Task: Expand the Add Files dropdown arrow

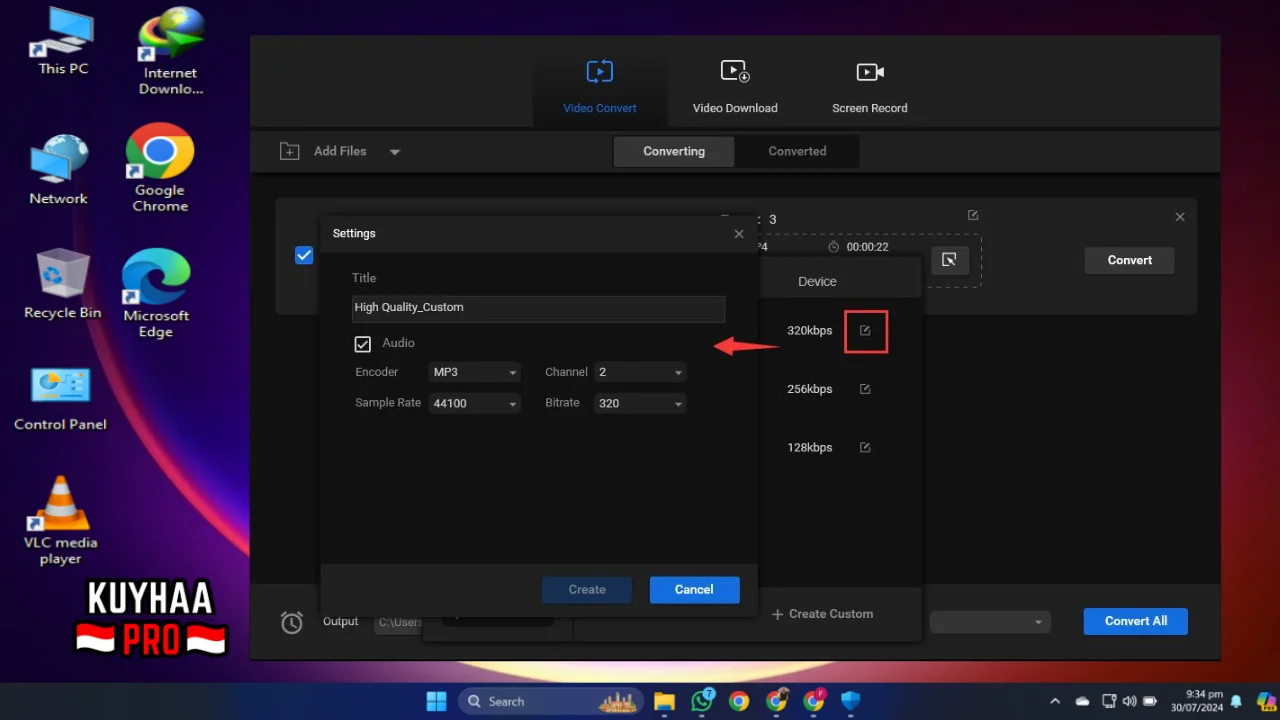Action: click(395, 152)
